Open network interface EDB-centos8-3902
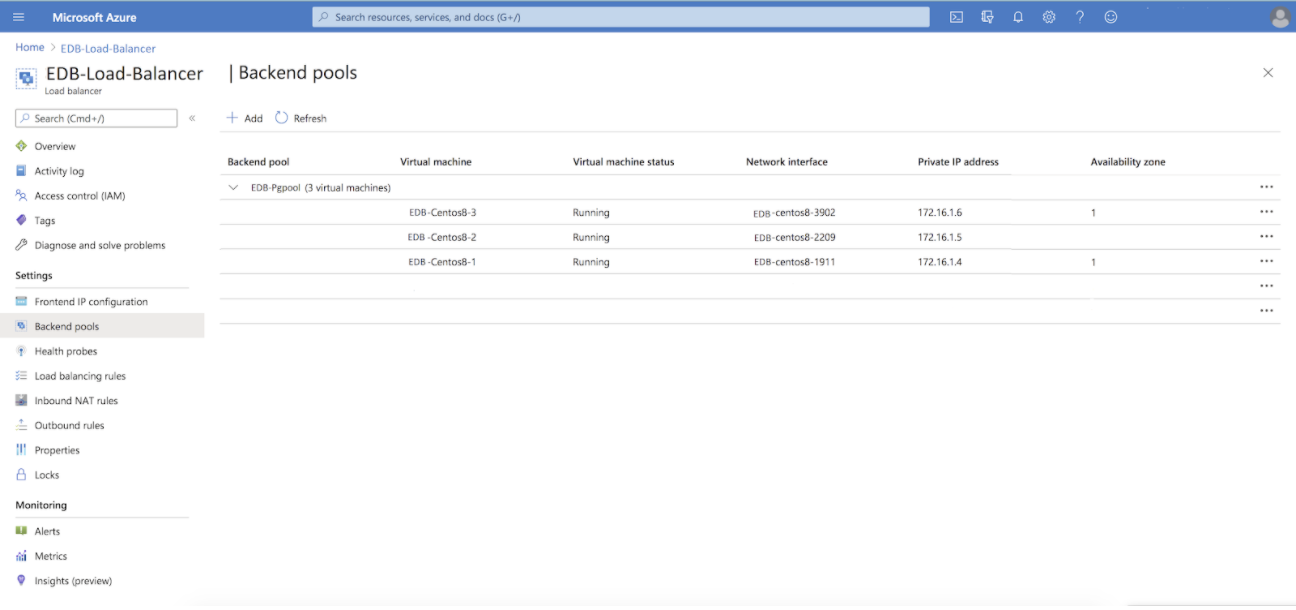This screenshot has height=610, width=1296. pyautogui.click(x=794, y=213)
